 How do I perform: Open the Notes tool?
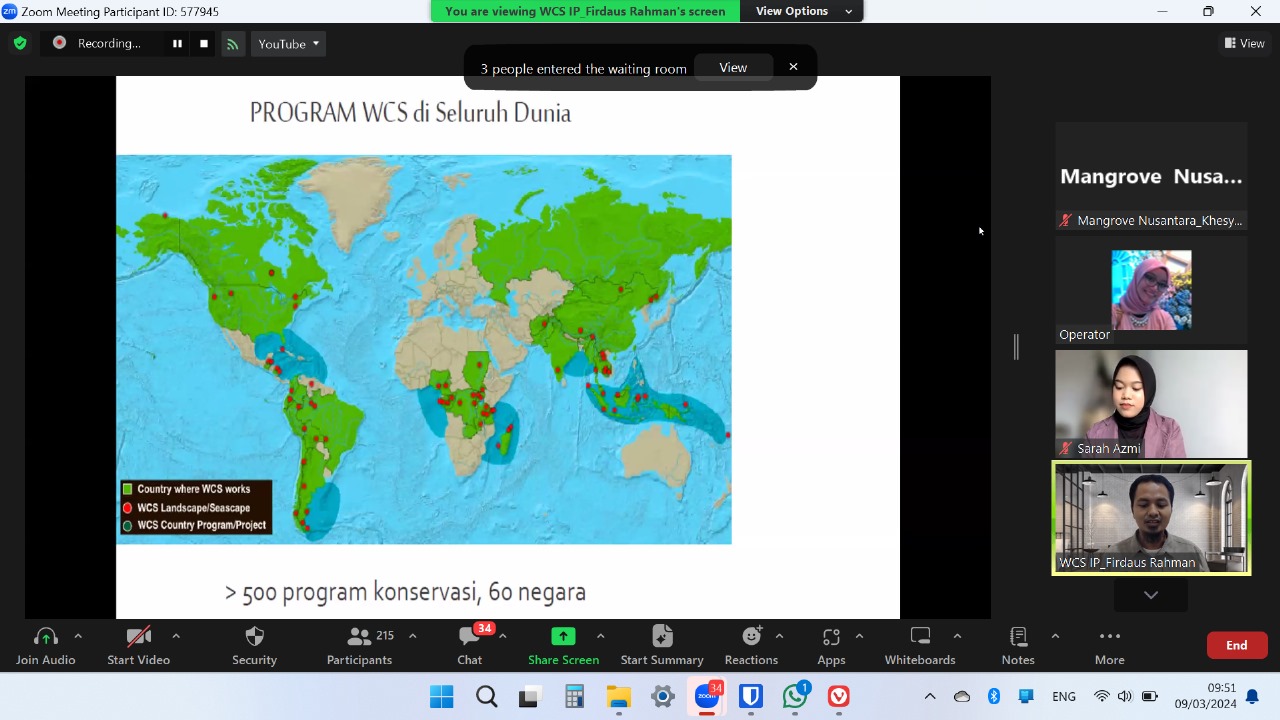1018,645
